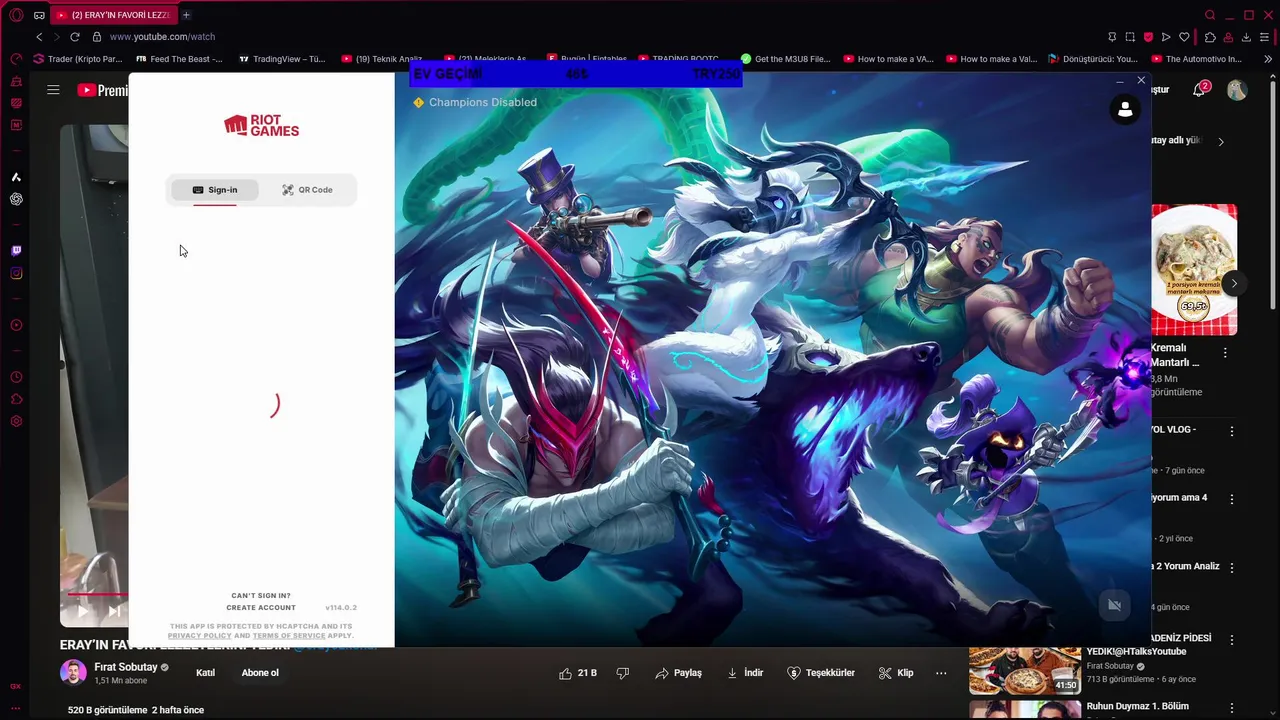
Task: Open the extensions puzzle icon
Action: [x=1210, y=37]
